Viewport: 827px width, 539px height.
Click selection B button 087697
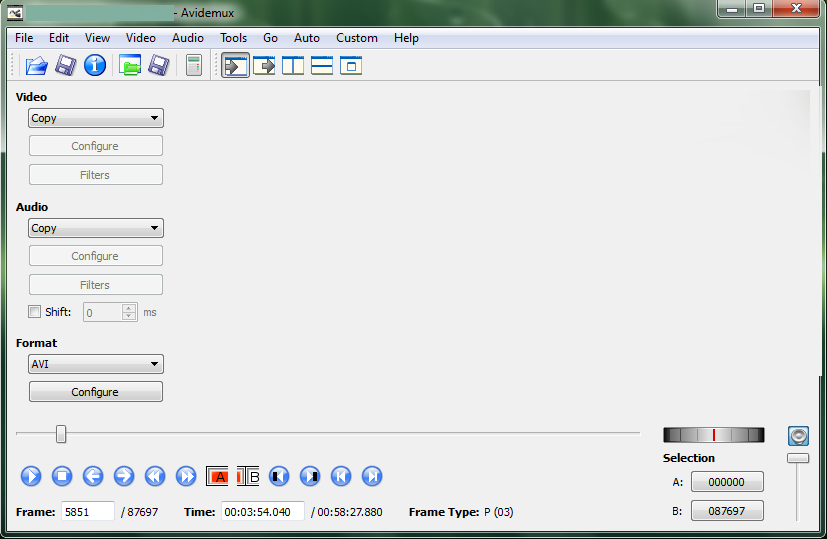pos(727,511)
